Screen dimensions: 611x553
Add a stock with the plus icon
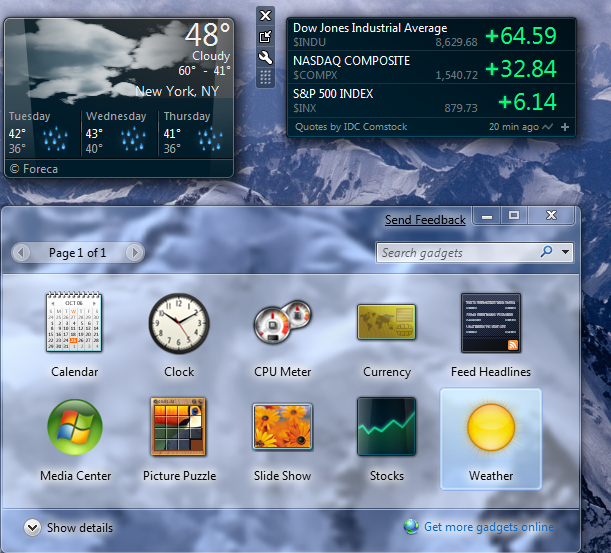565,127
